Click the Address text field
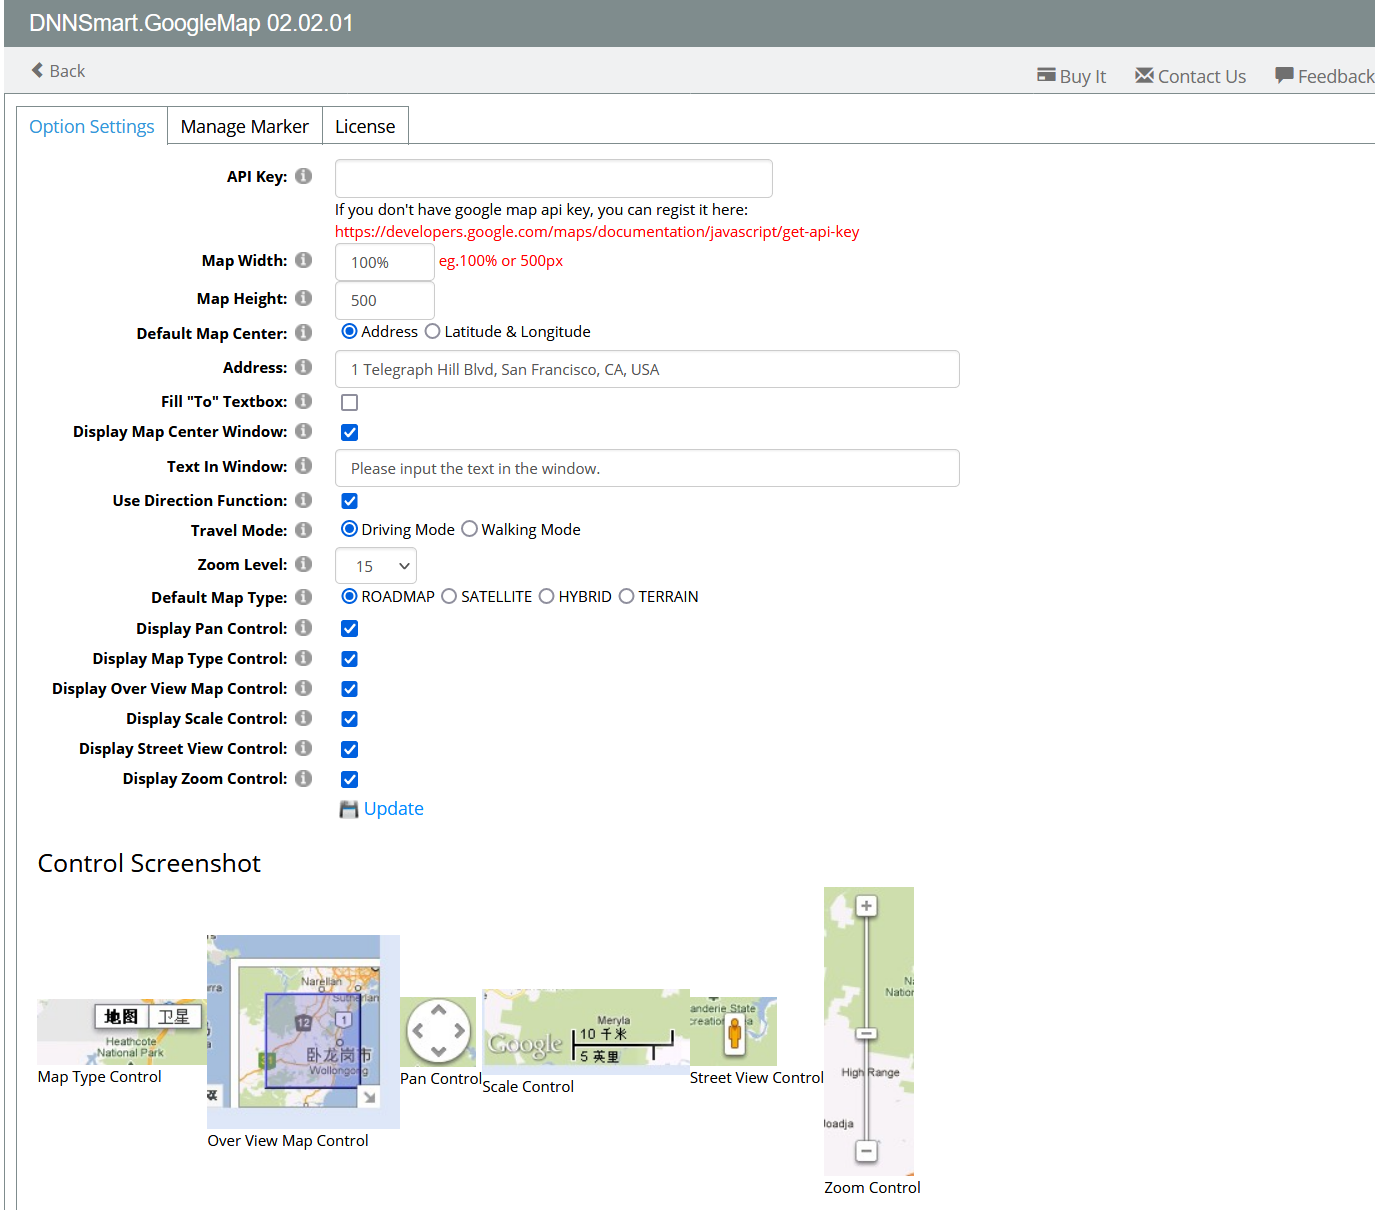The image size is (1375, 1210). (x=647, y=369)
